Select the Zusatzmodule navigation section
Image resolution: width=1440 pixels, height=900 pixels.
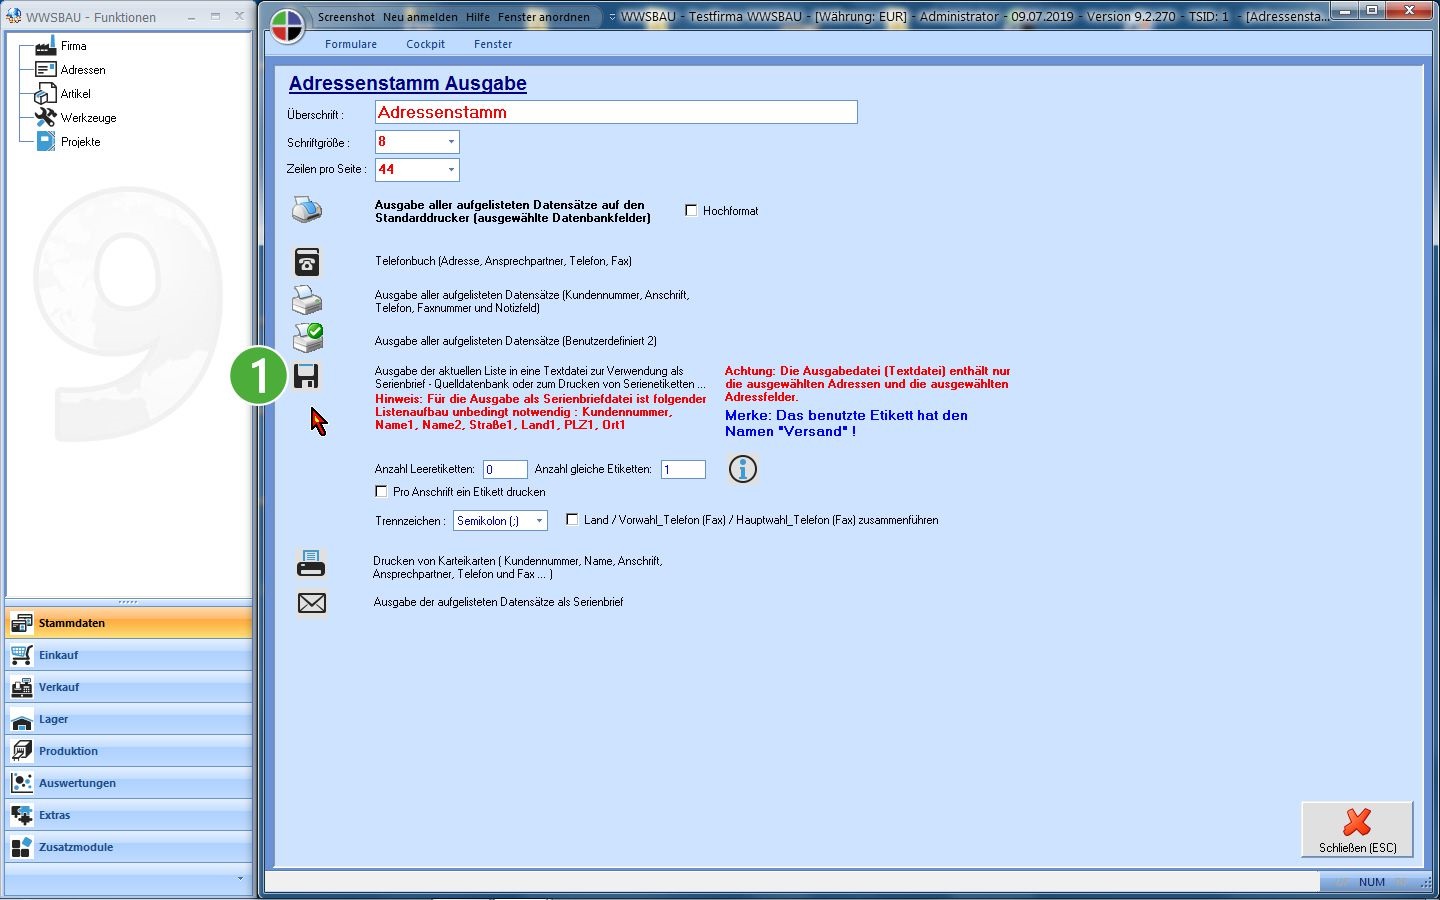[x=129, y=847]
